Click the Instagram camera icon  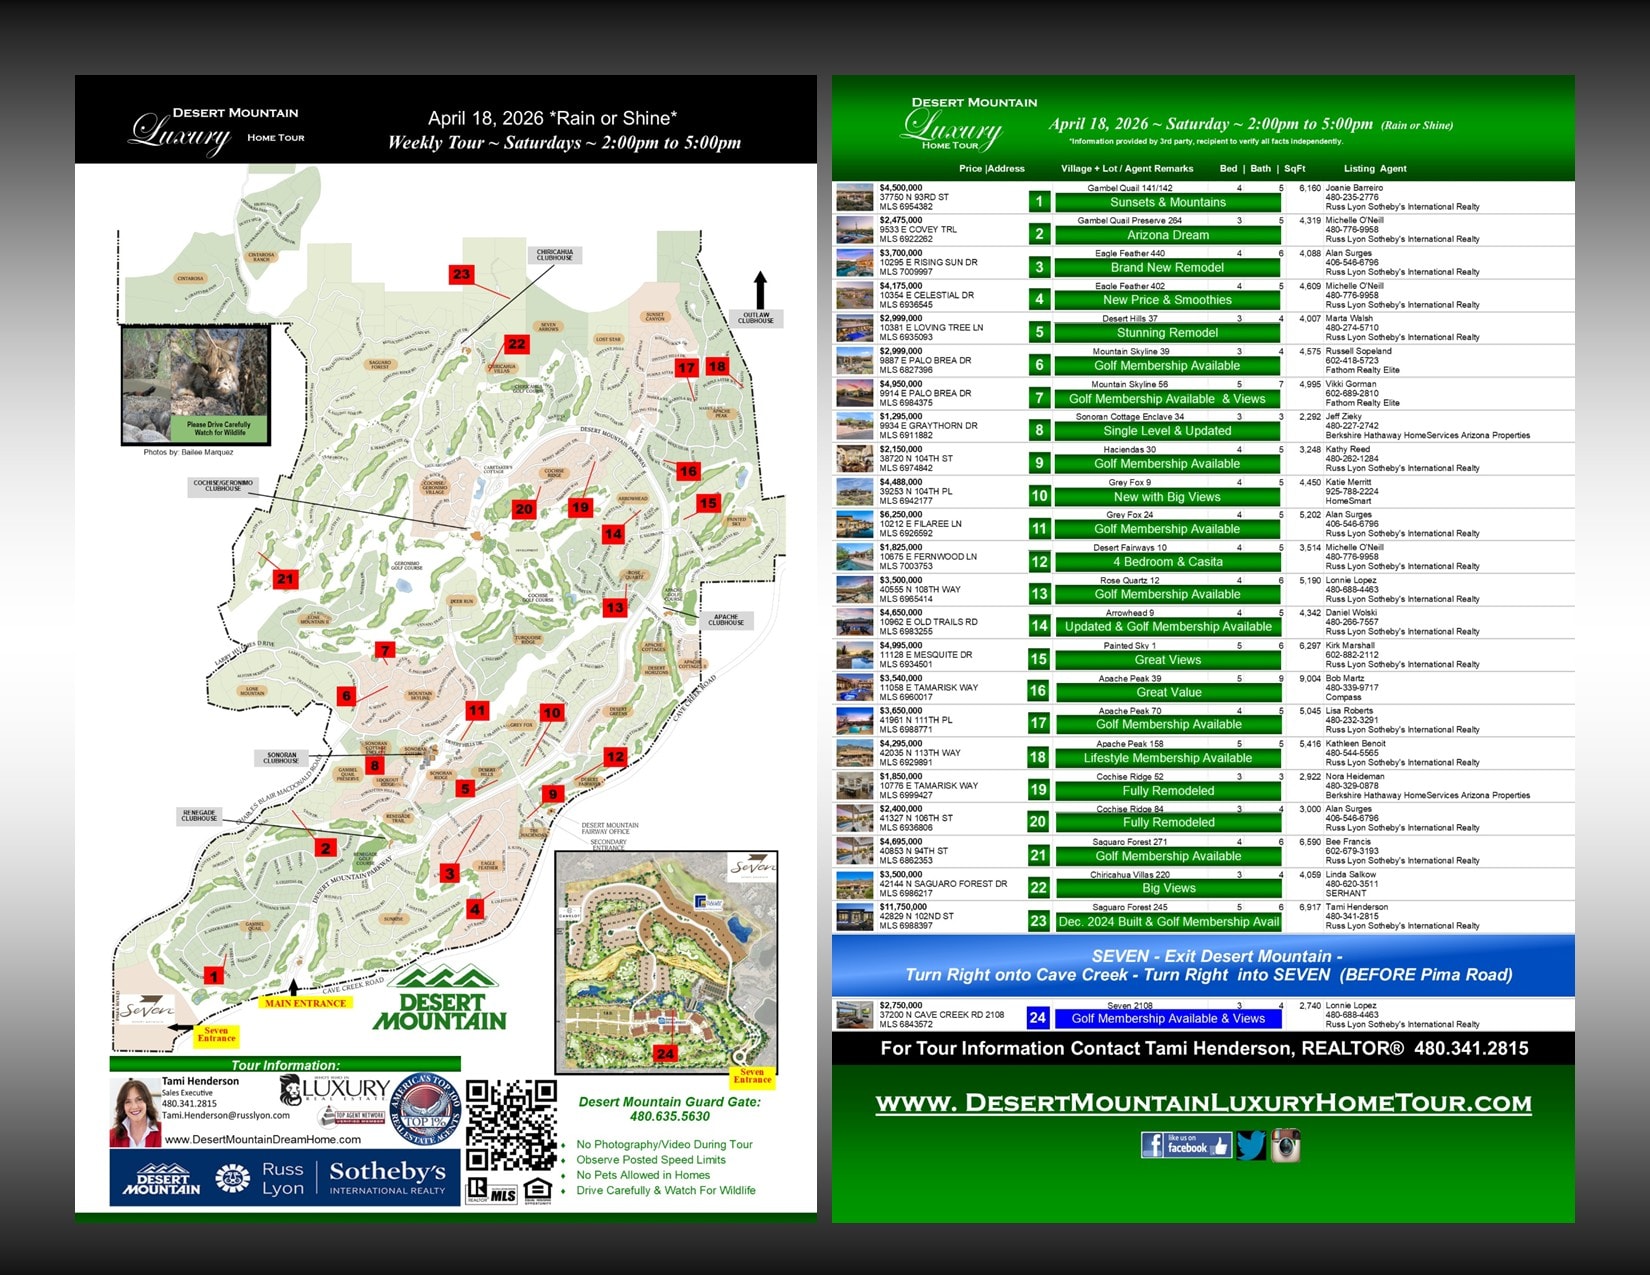1285,1145
